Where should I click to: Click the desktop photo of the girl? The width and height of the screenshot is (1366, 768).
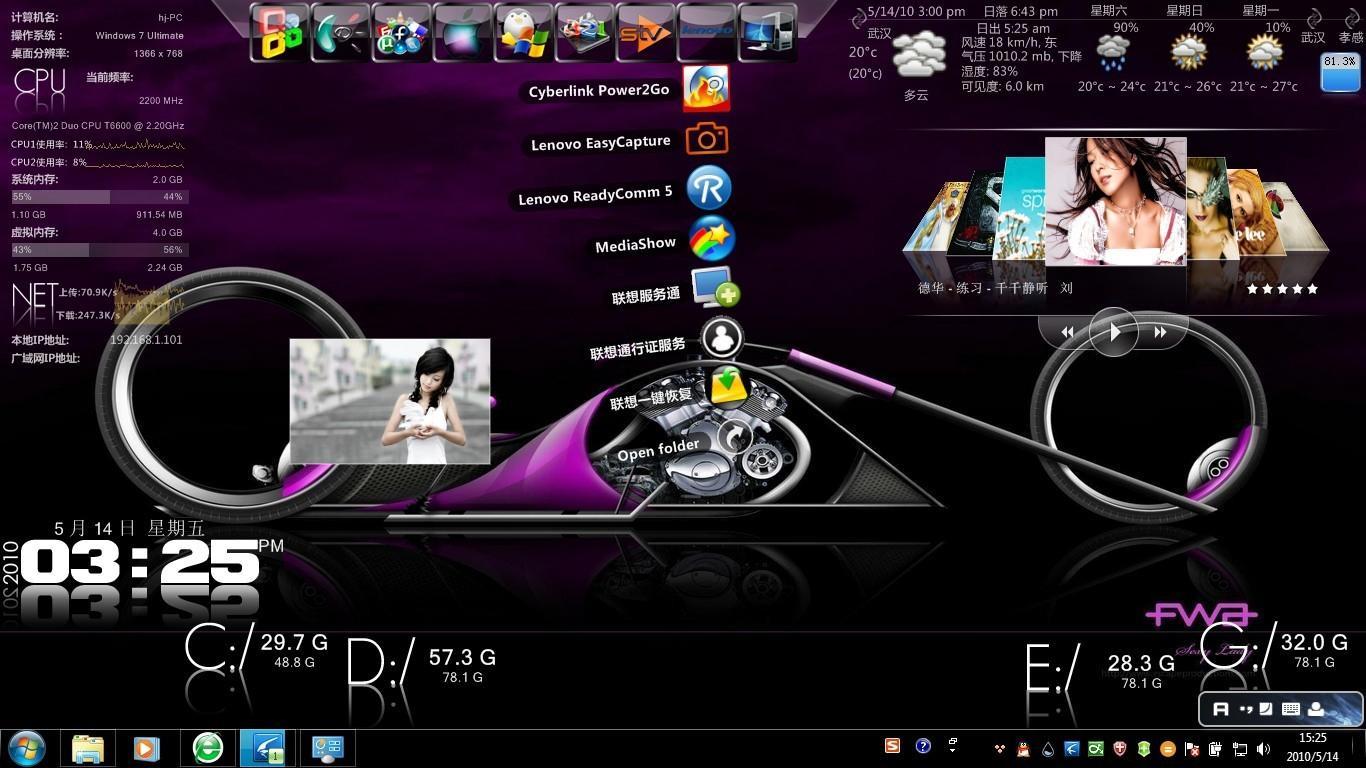tap(389, 401)
